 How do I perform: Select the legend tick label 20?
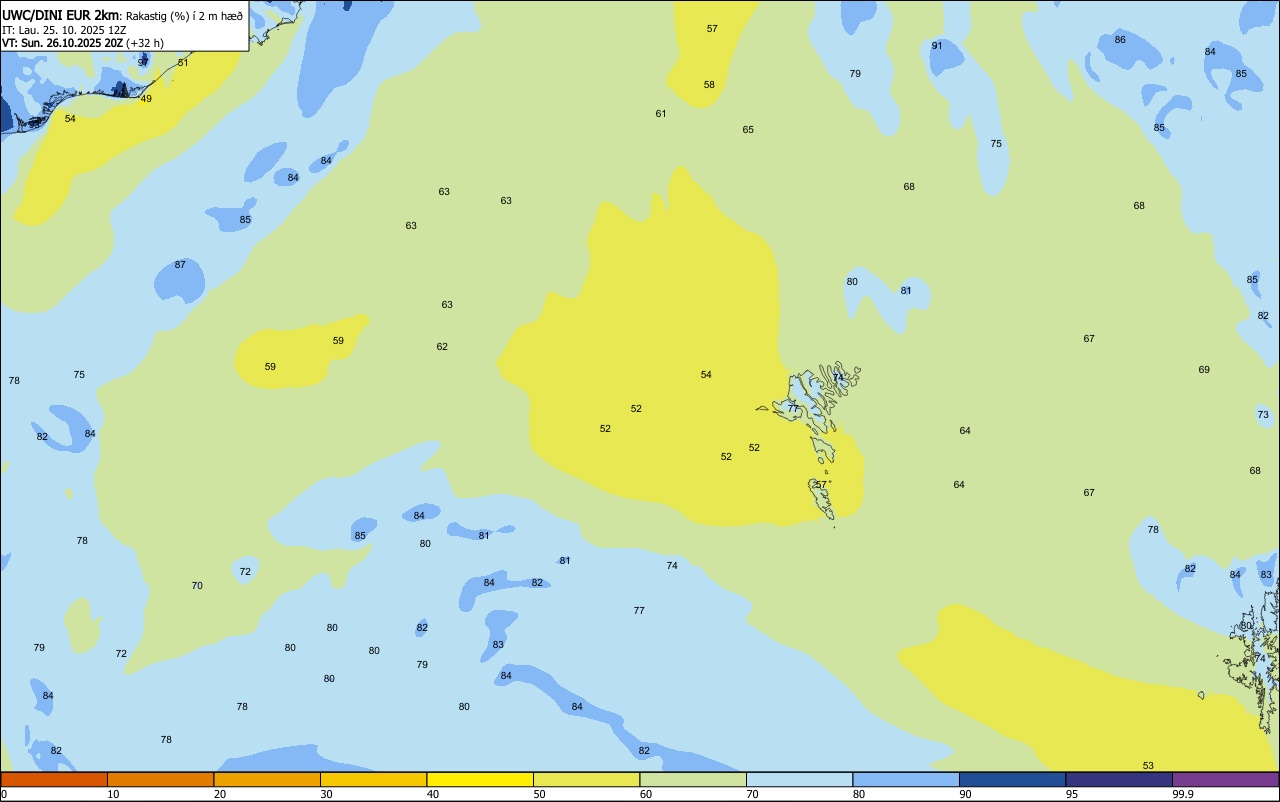[x=220, y=794]
